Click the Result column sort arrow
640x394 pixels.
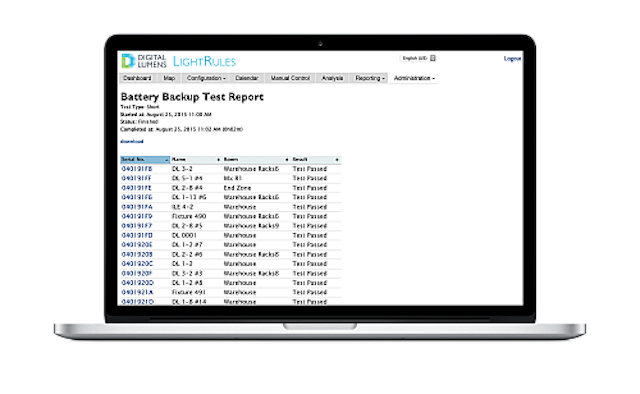coord(337,160)
